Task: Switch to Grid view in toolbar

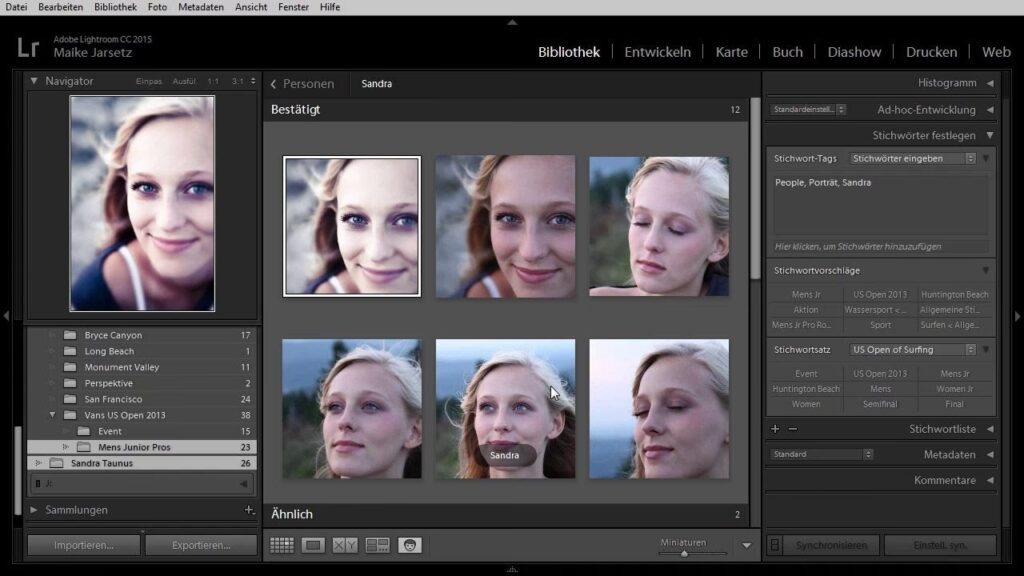Action: [x=282, y=545]
